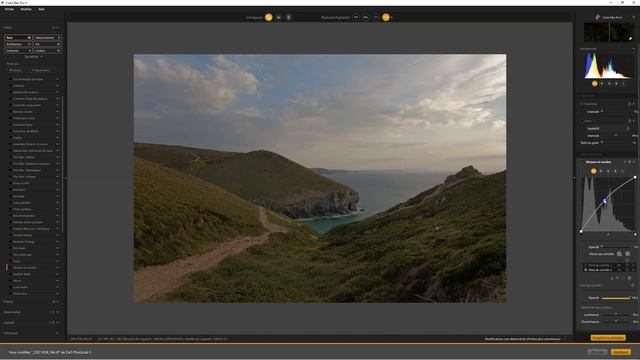Select the Film Efex: Vintage filter
This screenshot has width=640, height=360.
tap(24, 177)
